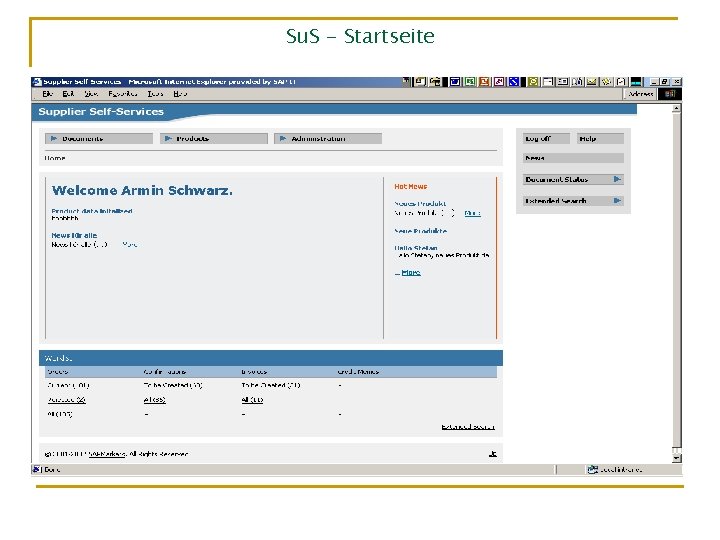This screenshot has height=540, width=720.
Task: Click the Local intranet zone icon in status bar
Action: click(592, 469)
